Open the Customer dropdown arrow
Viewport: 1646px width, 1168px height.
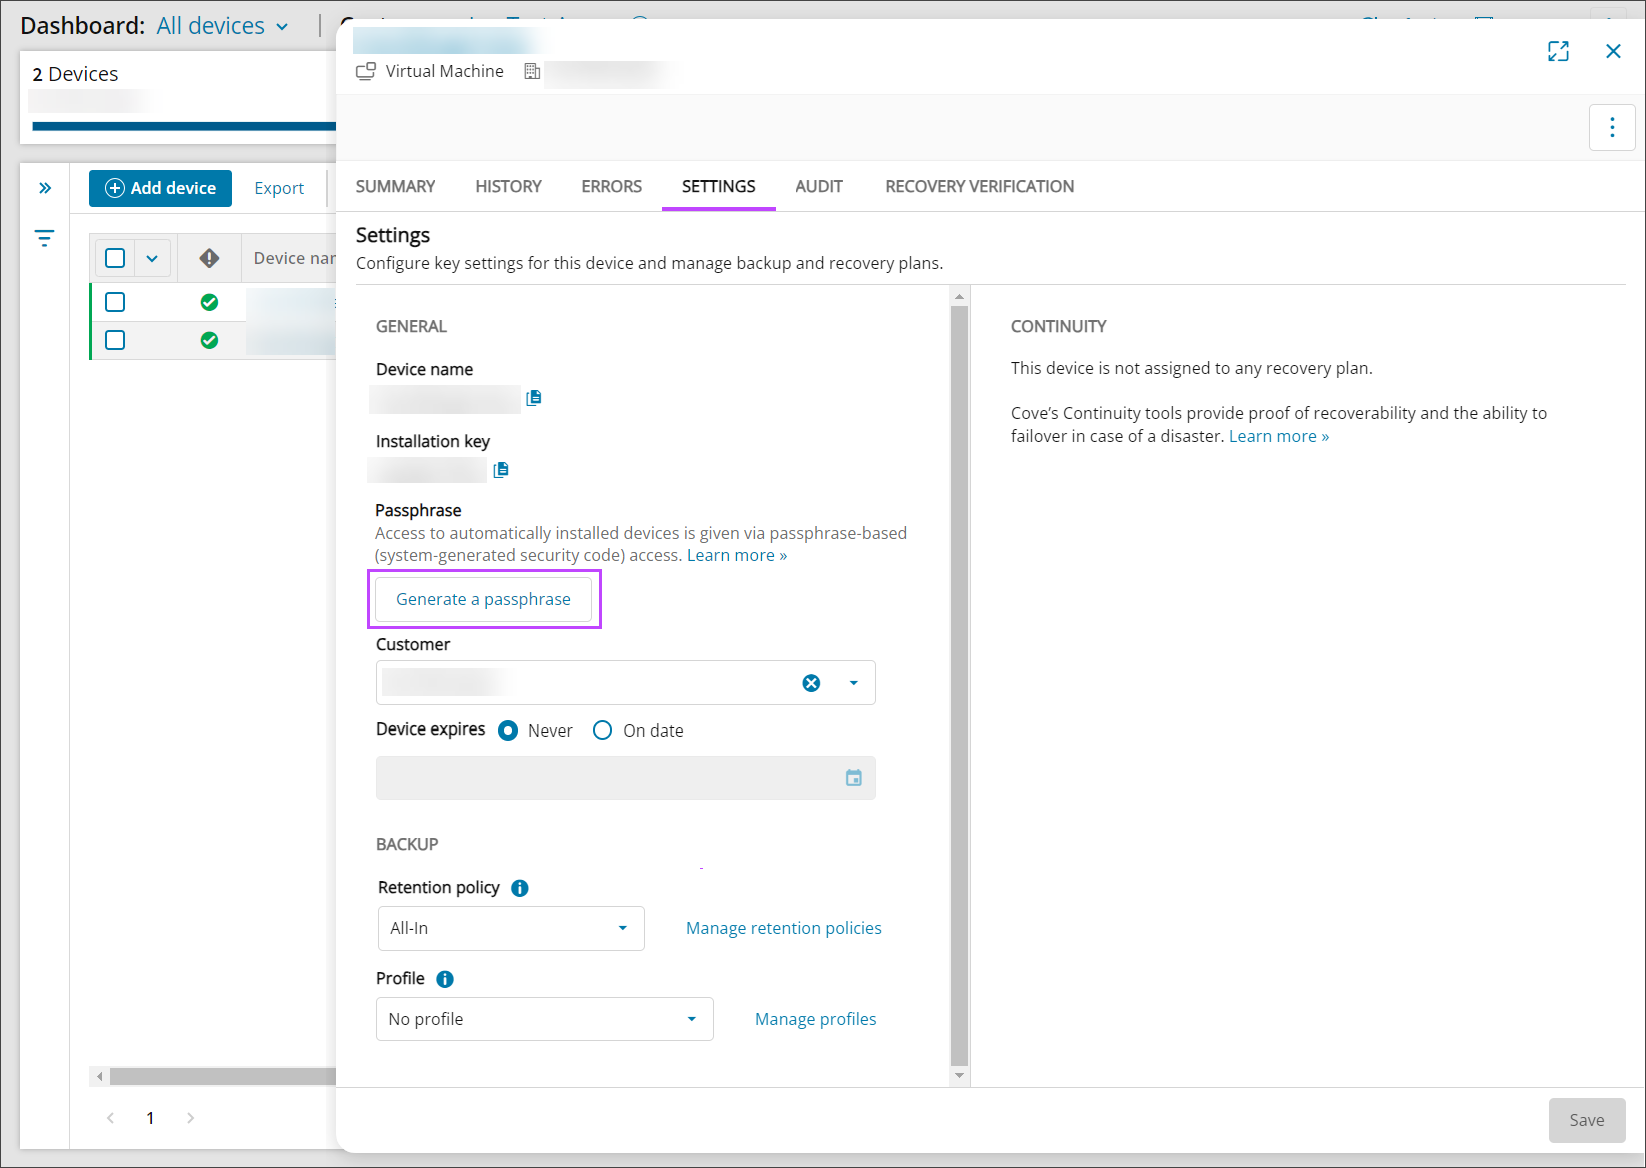[853, 683]
